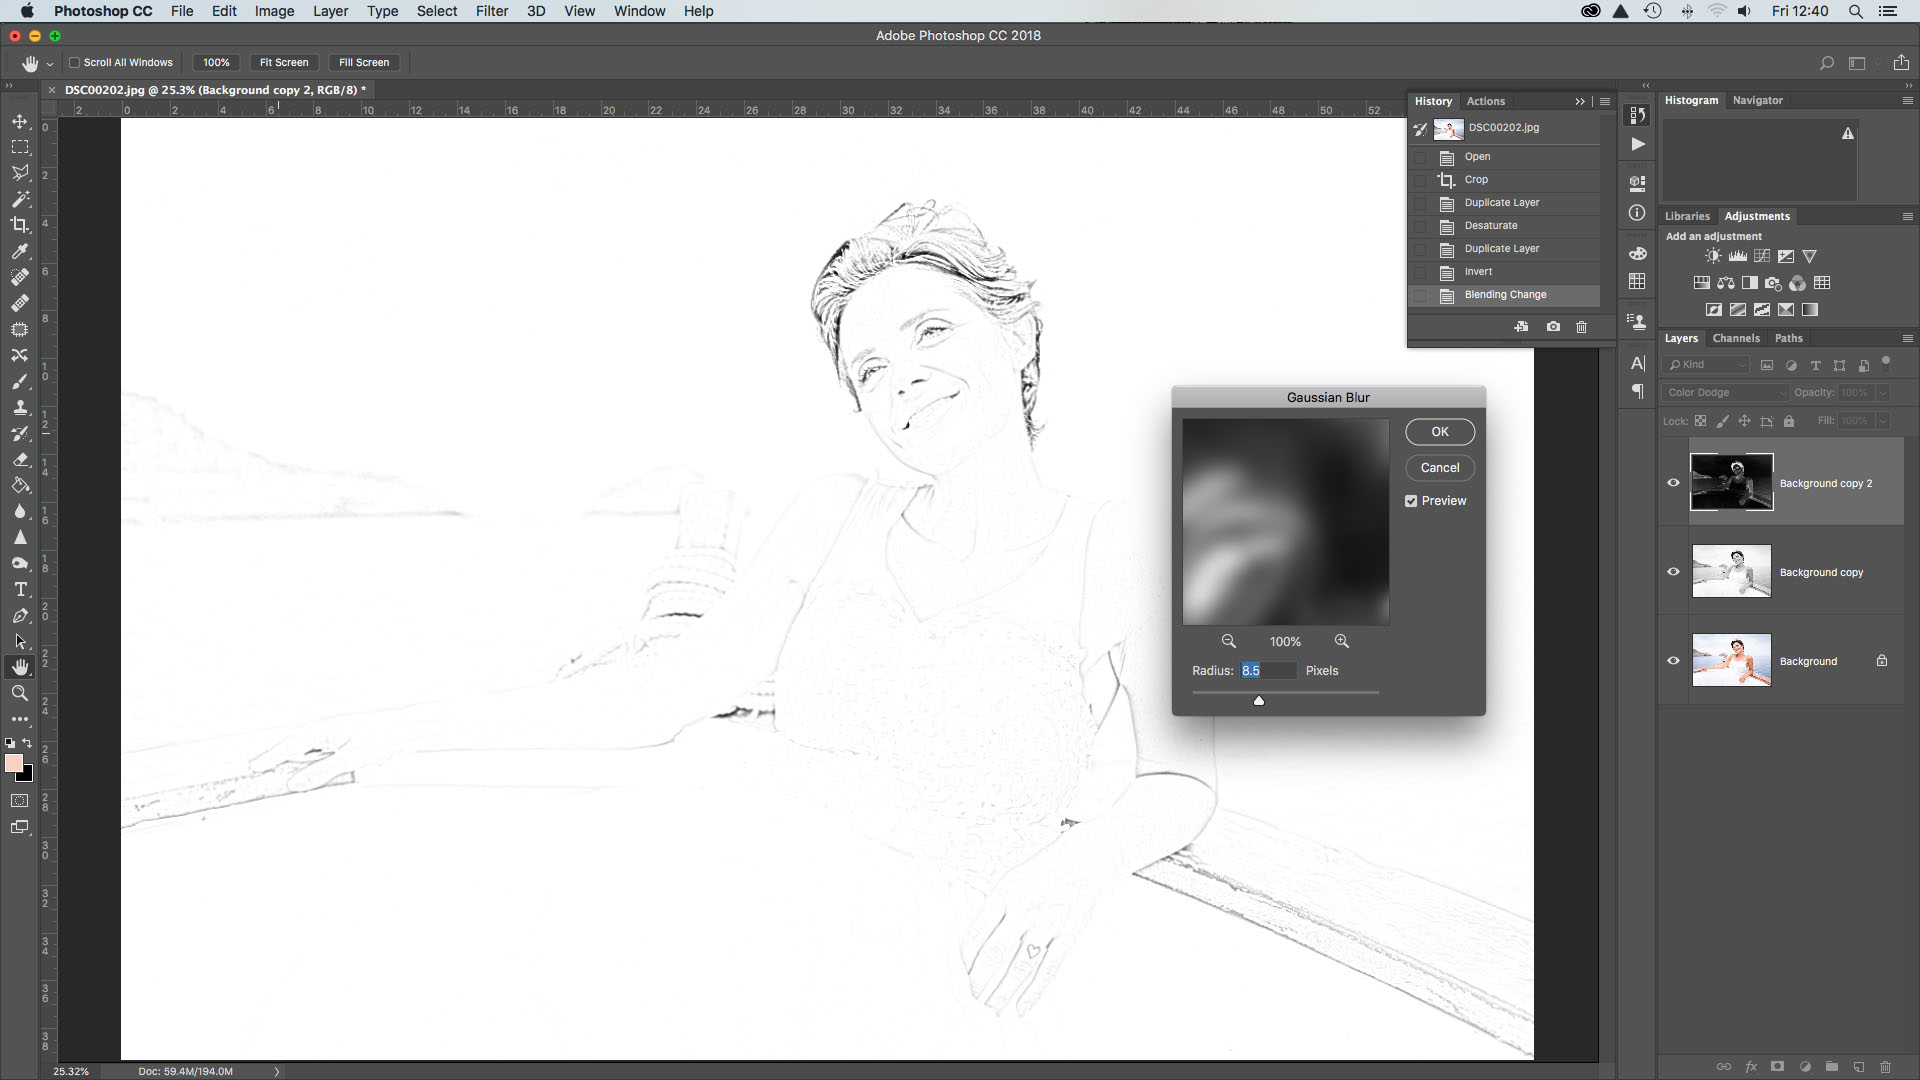The image size is (1920, 1080).
Task: Toggle visibility of Background copy 2 layer
Action: pos(1674,483)
